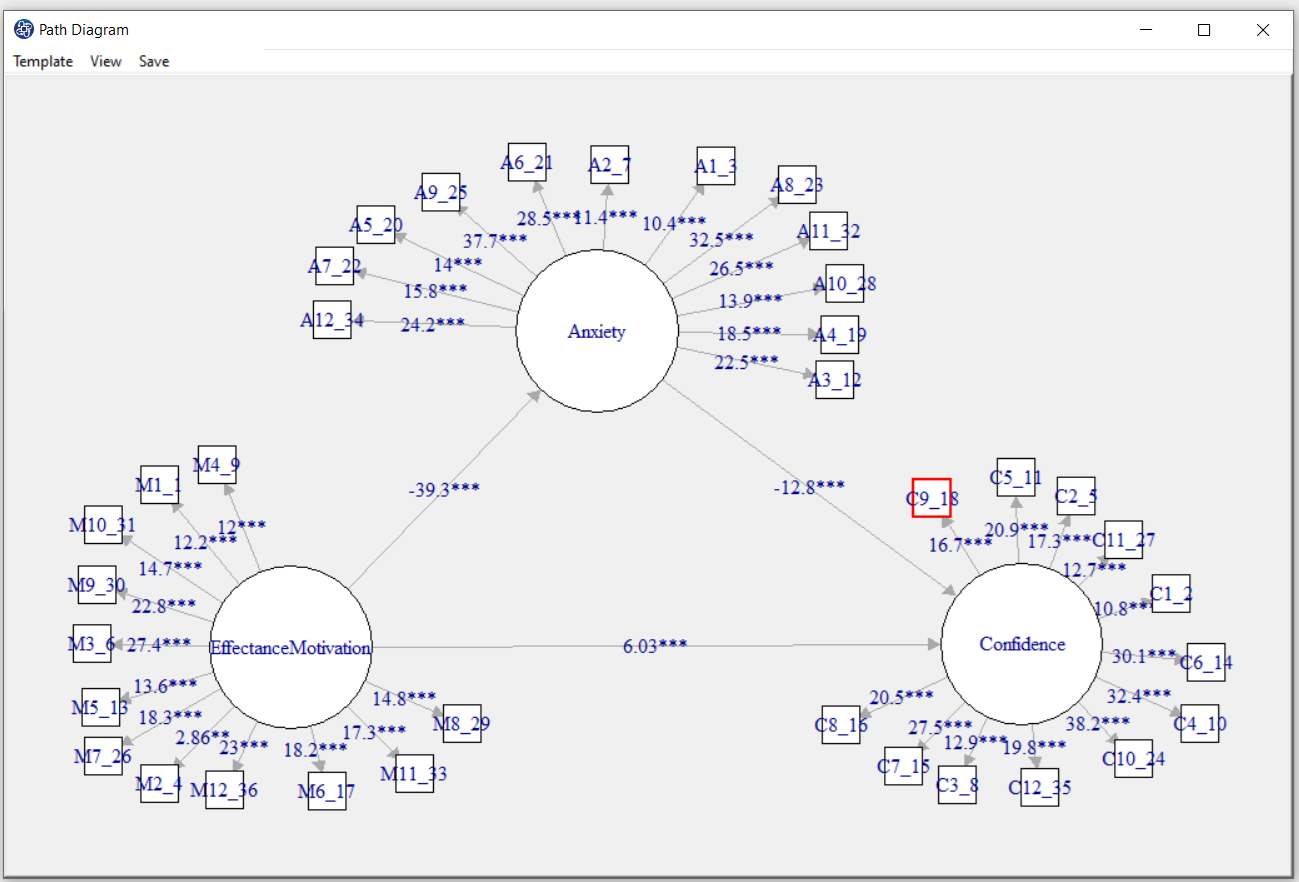
Task: Click the 24.2*** loading label
Action: [432, 323]
